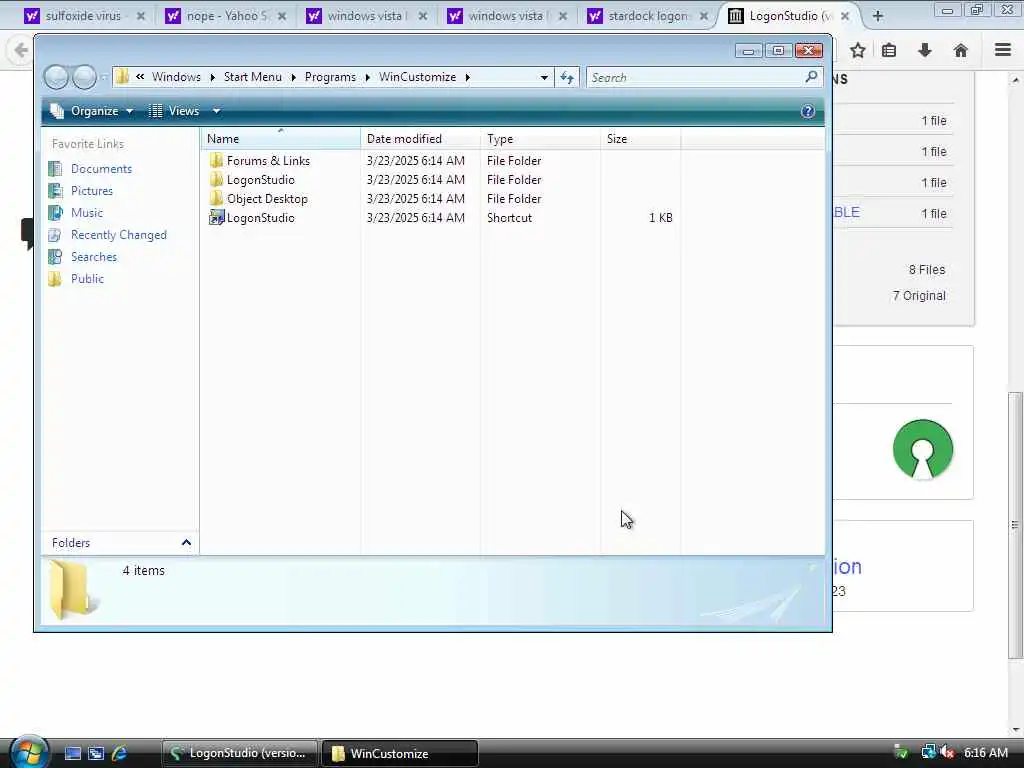Image resolution: width=1024 pixels, height=768 pixels.
Task: Sort by the Size column header
Action: point(641,138)
